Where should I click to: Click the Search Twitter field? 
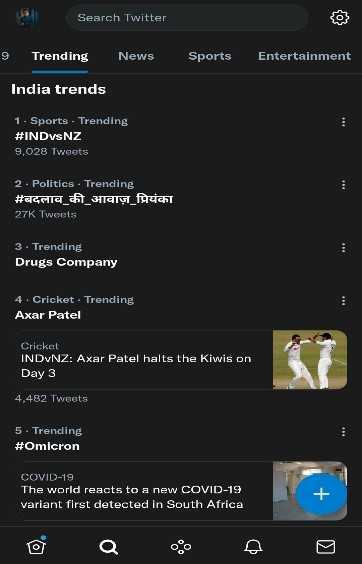[x=187, y=17]
